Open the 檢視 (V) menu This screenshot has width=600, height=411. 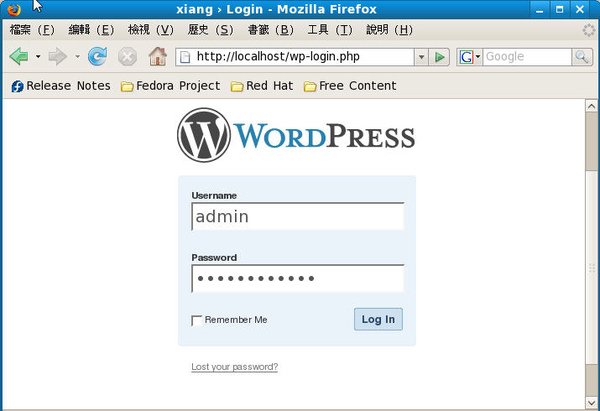[x=150, y=30]
